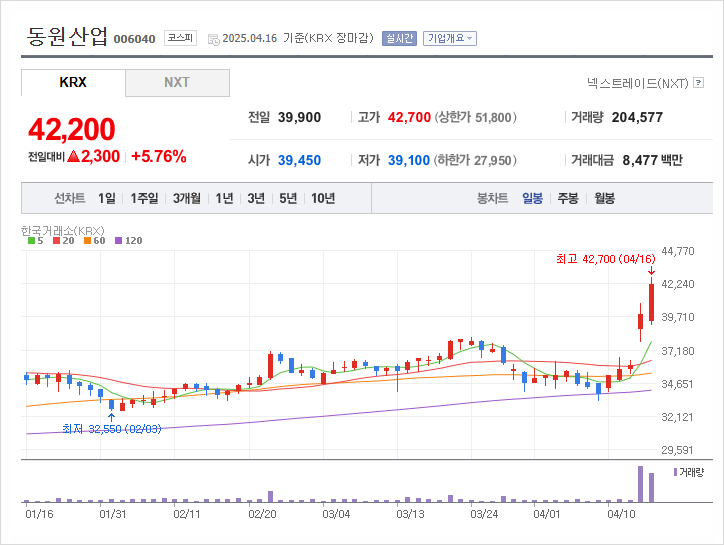This screenshot has height=545, width=724.
Task: Click the 코스피 market label
Action: click(x=180, y=38)
